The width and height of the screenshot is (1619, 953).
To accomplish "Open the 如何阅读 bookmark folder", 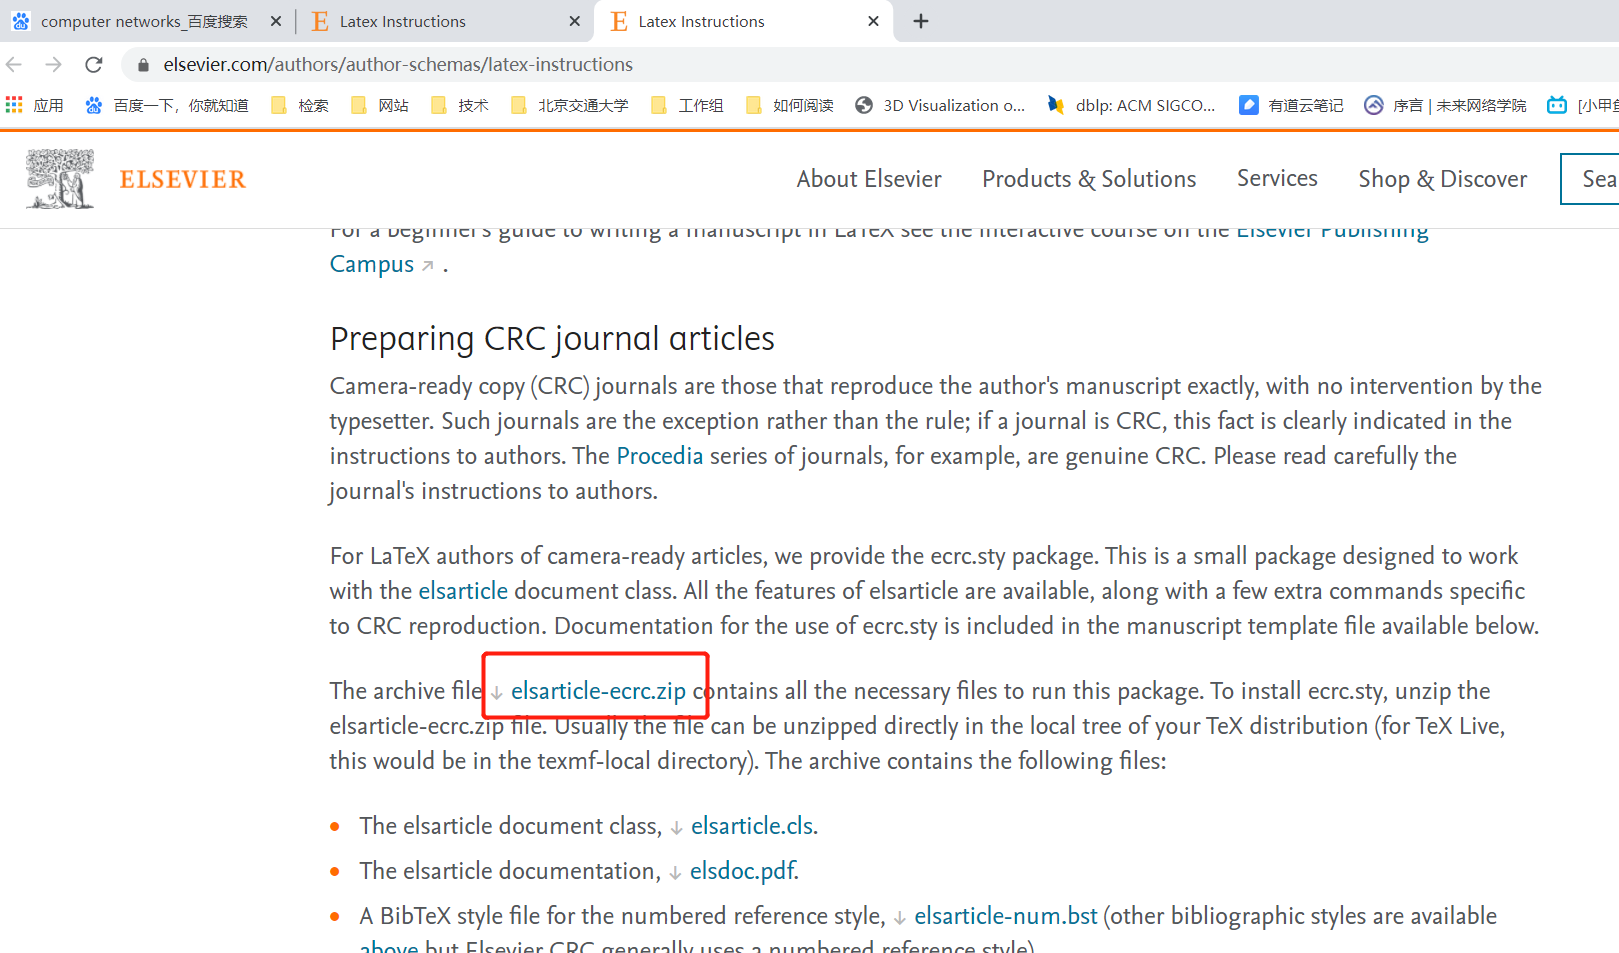I will click(790, 105).
